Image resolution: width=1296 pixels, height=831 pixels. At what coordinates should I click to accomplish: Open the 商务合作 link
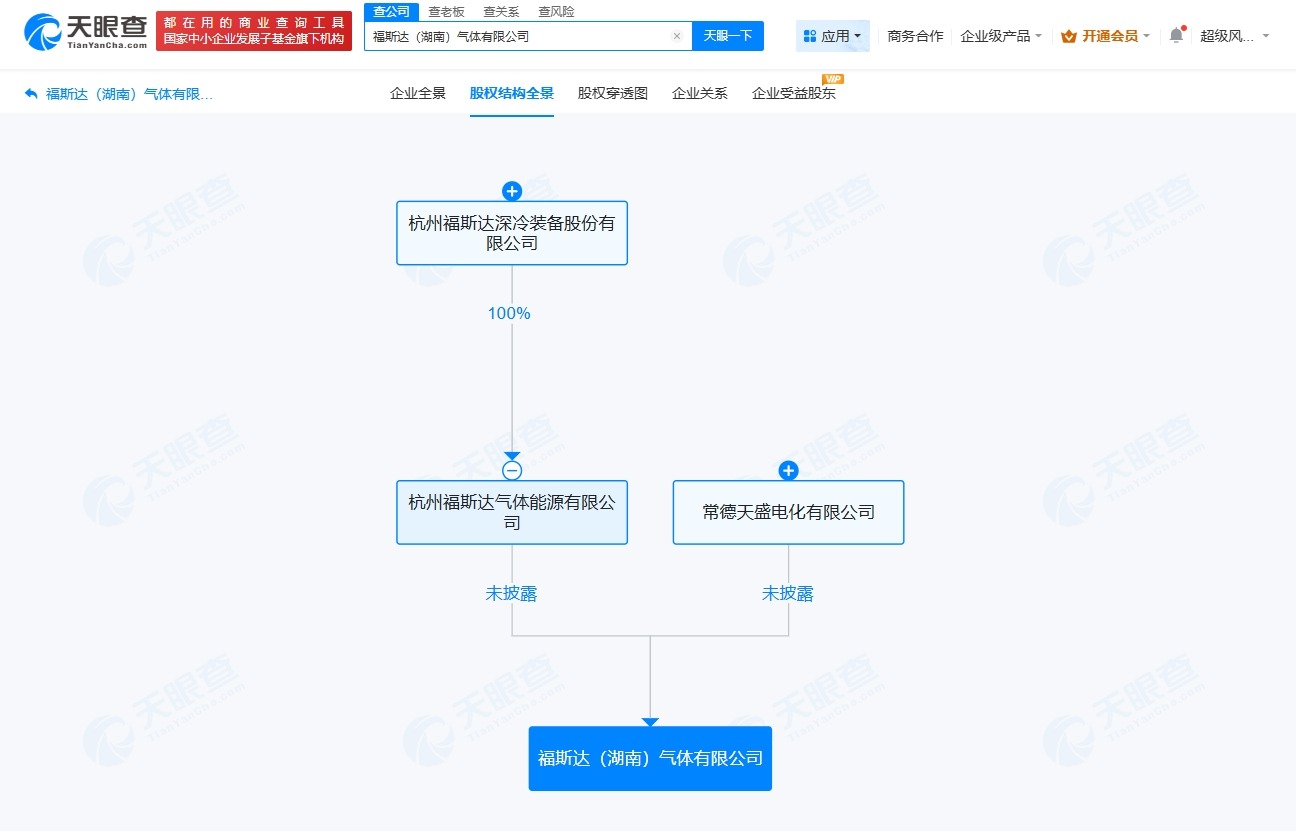tap(914, 34)
